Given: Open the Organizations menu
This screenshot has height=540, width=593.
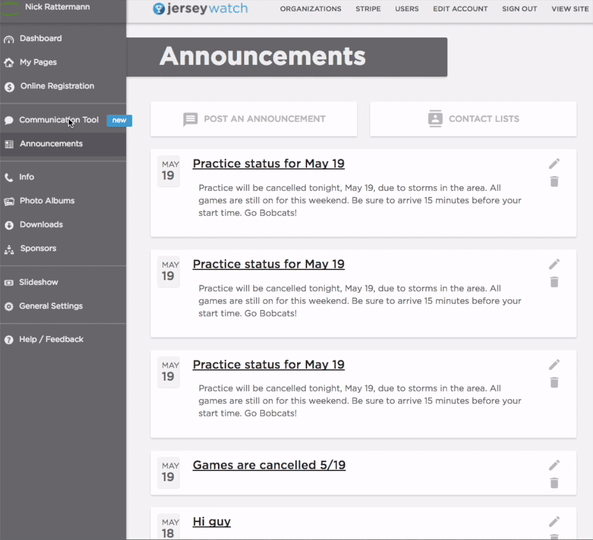Looking at the screenshot, I should [x=310, y=9].
